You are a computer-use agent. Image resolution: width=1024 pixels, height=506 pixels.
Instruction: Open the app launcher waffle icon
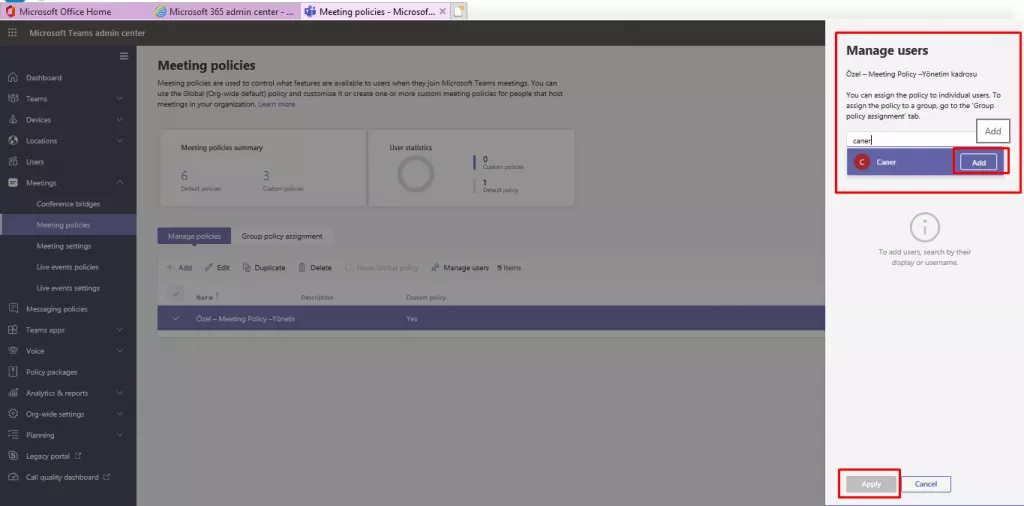[13, 33]
